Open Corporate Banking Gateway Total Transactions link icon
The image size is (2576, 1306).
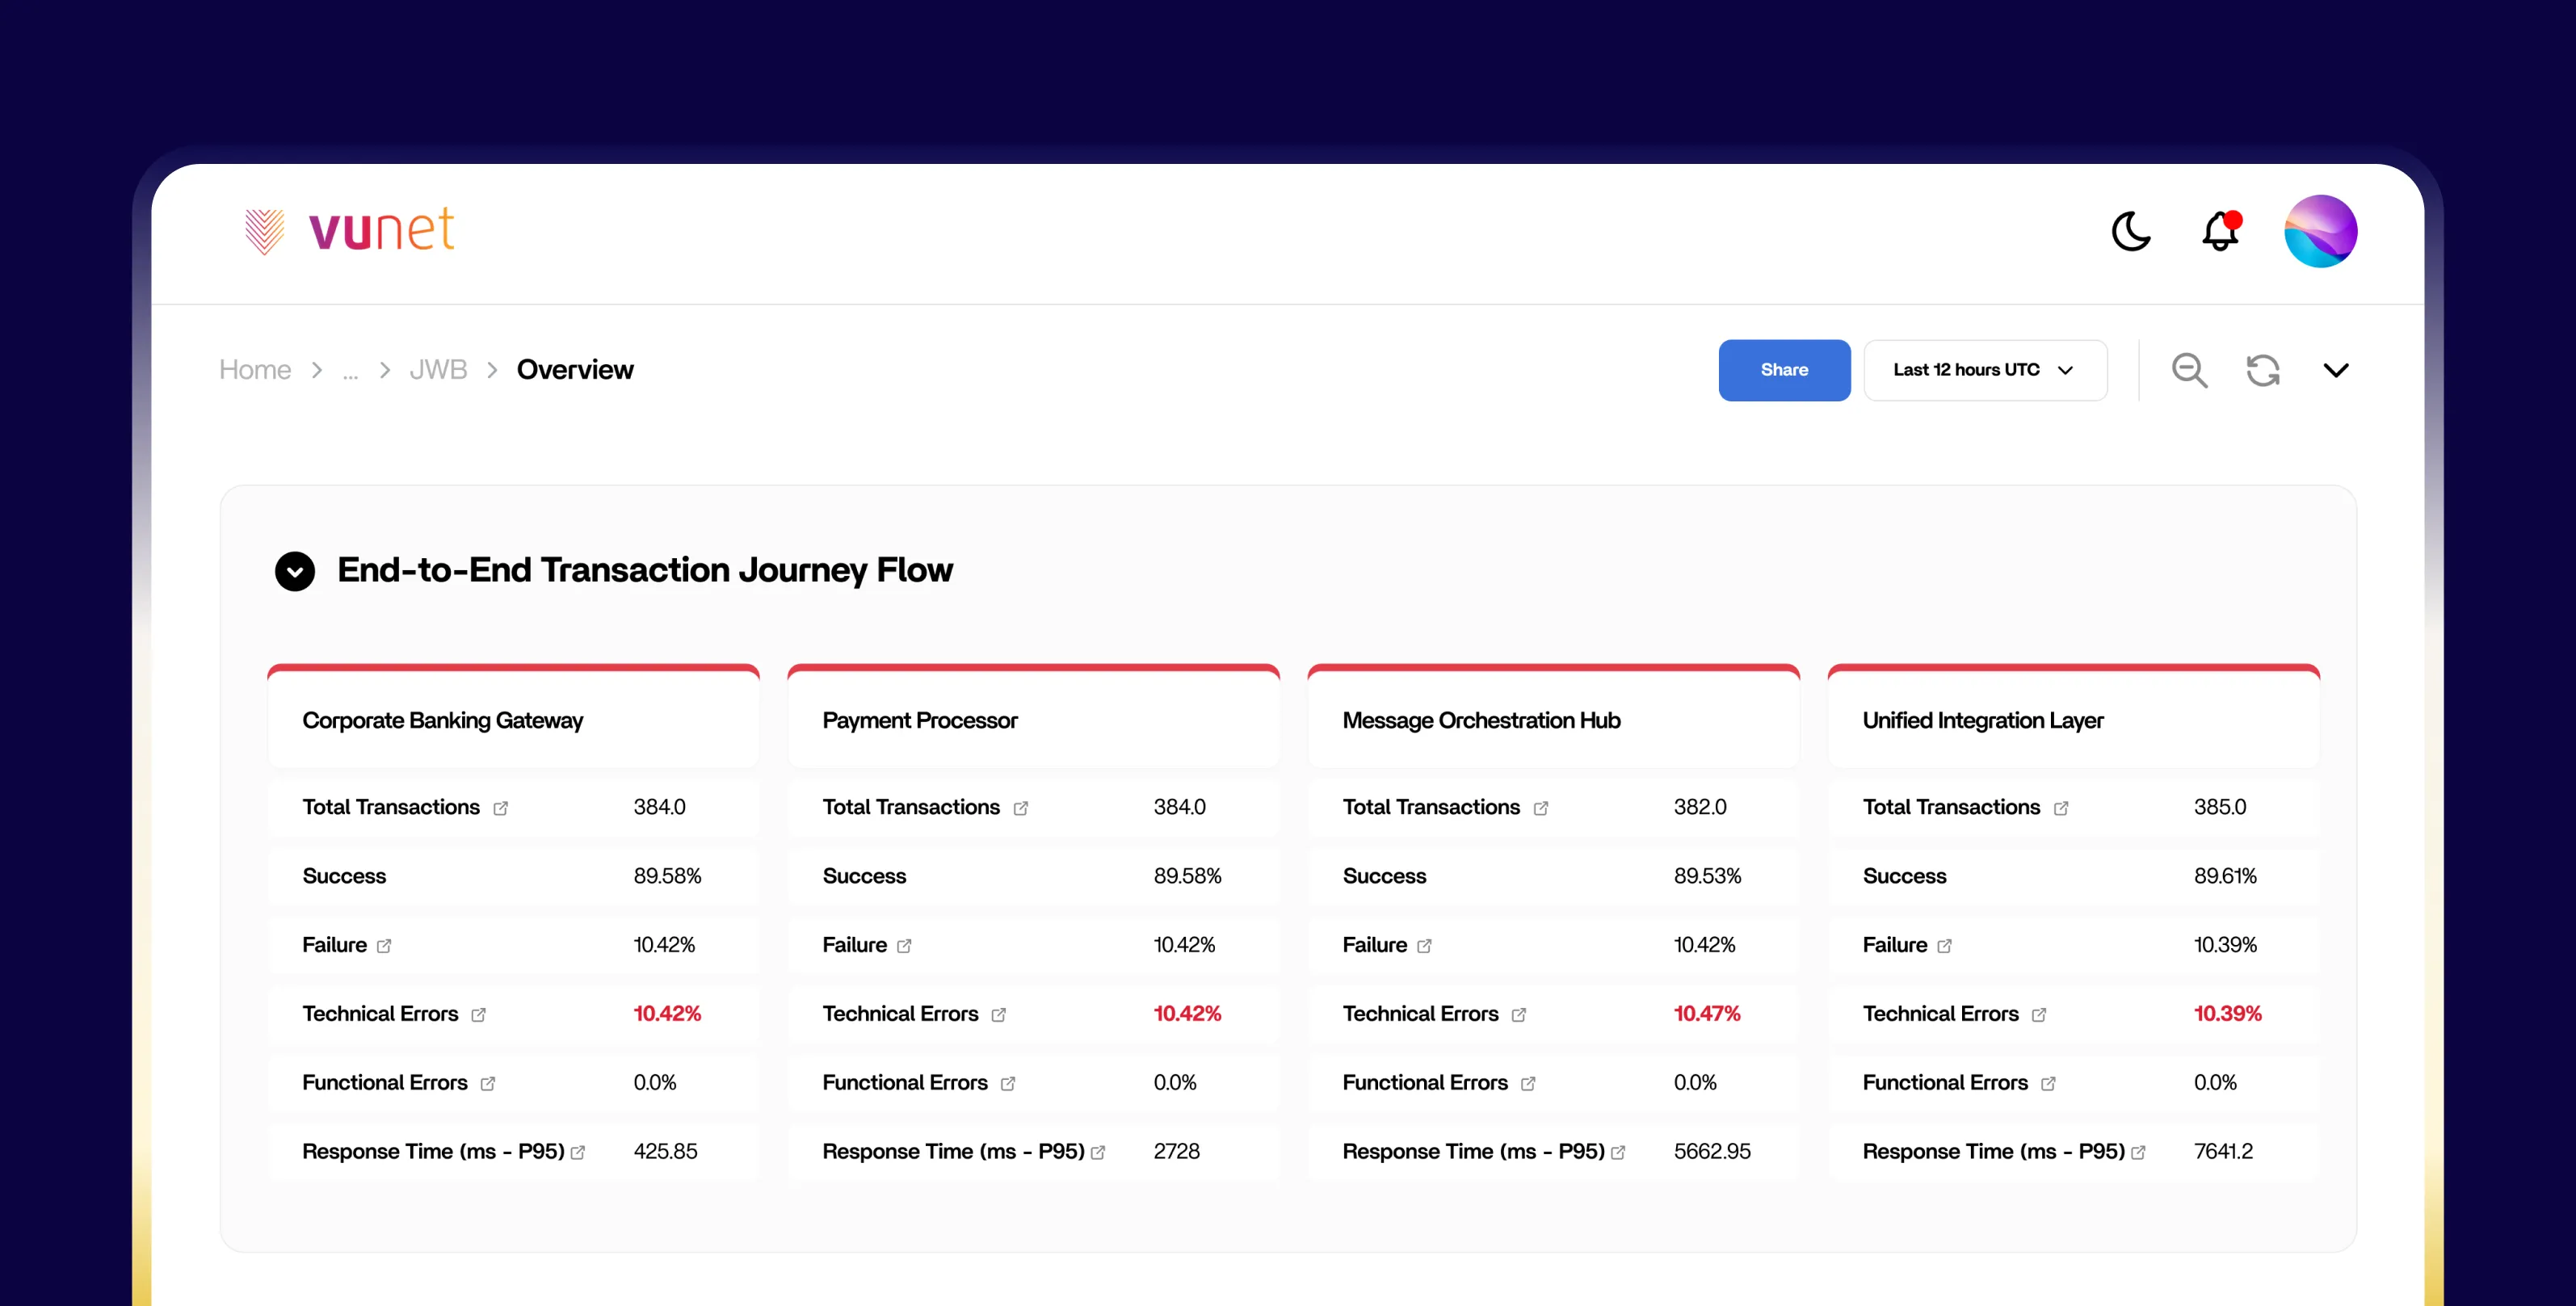500,808
